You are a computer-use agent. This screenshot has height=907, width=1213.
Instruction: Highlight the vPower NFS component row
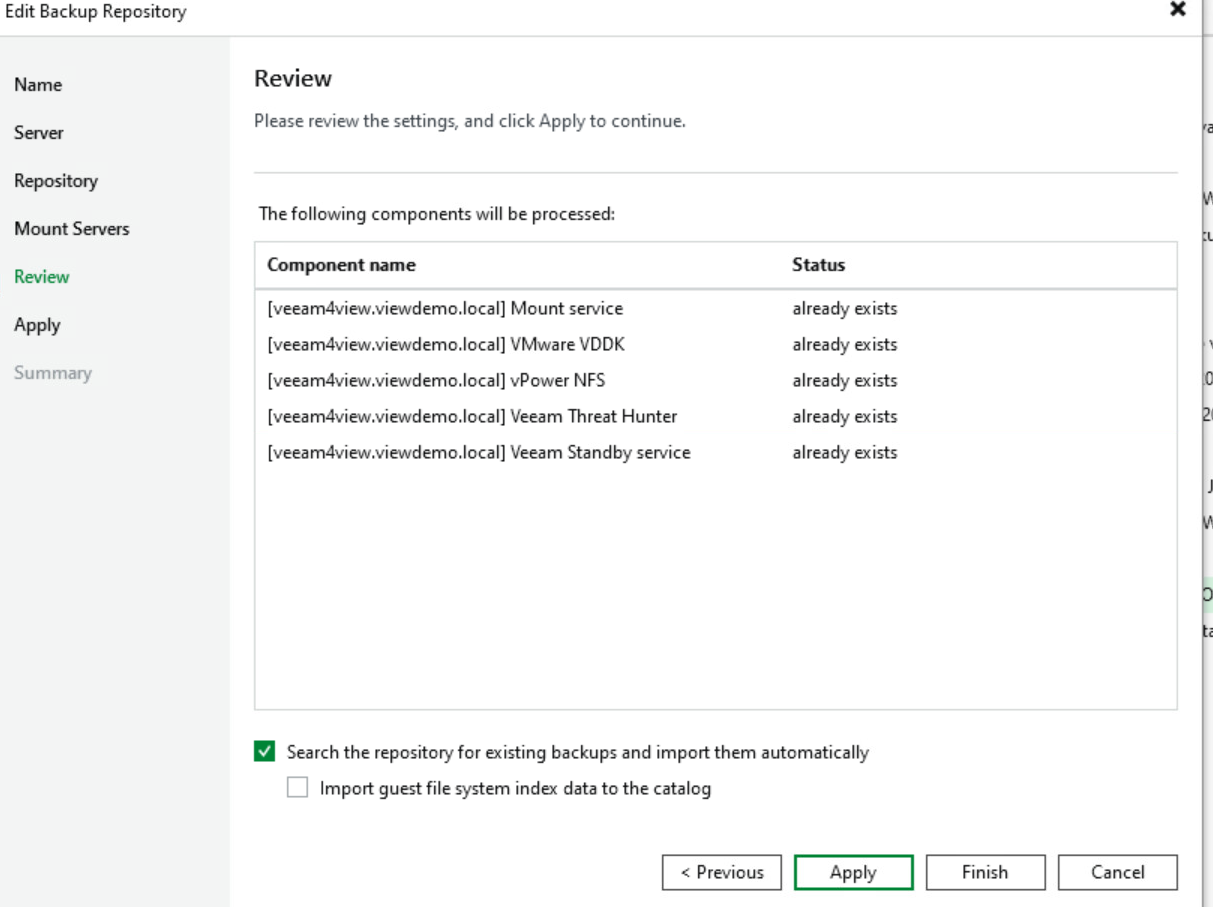coord(436,381)
